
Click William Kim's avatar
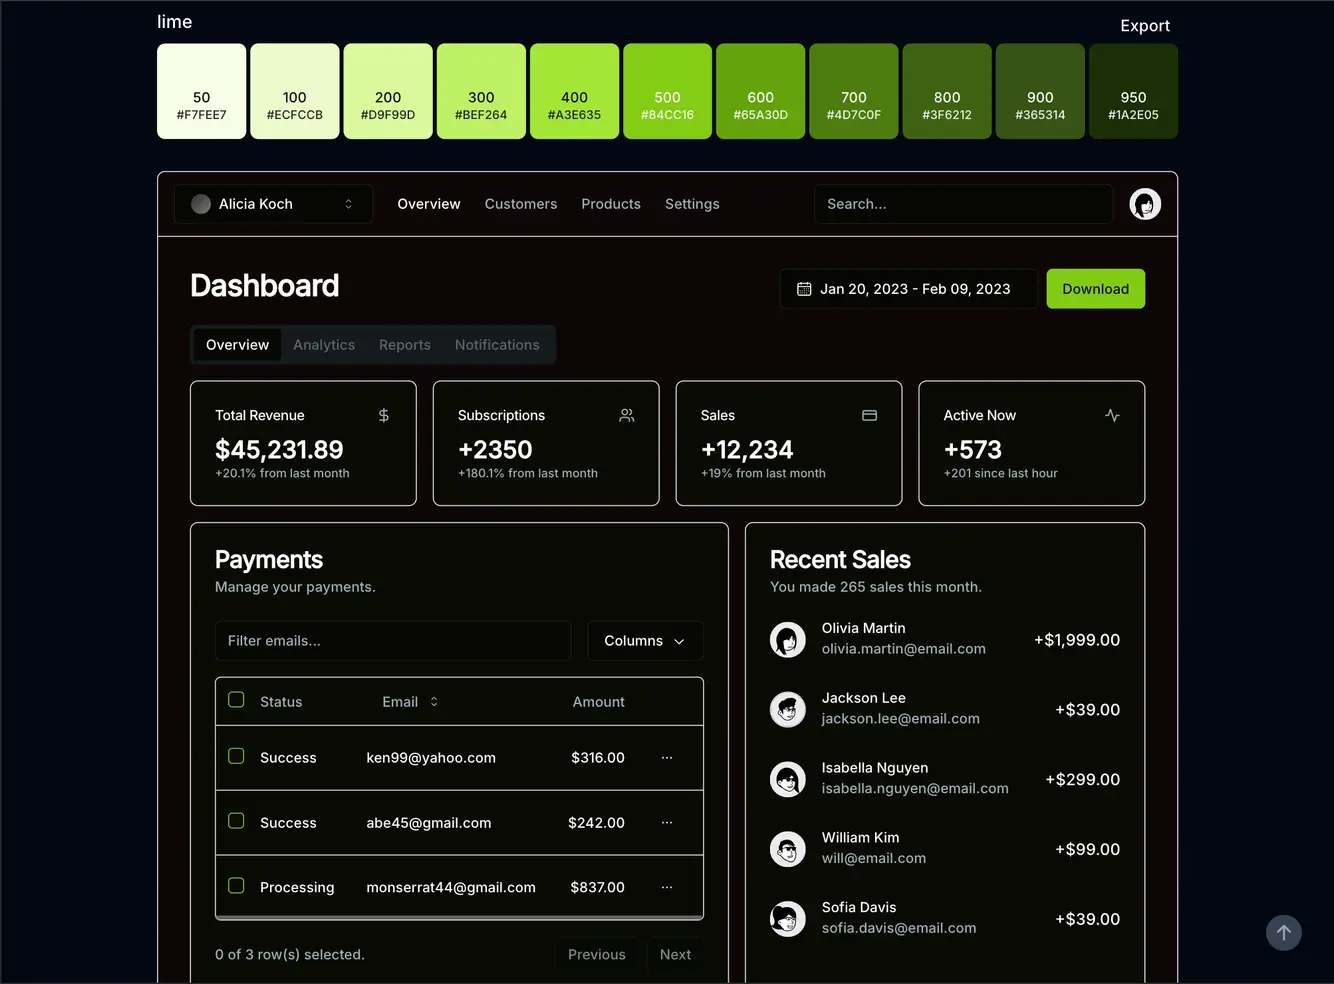pyautogui.click(x=788, y=849)
